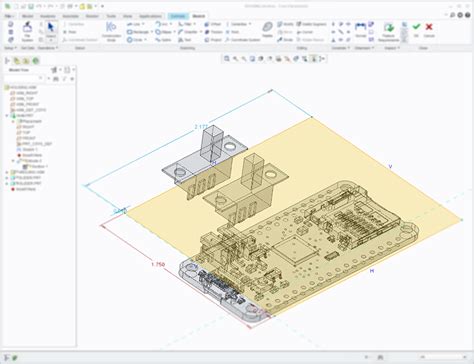
Task: Click the Zoom In icon in graphics toolbar
Action: pyautogui.click(x=236, y=59)
